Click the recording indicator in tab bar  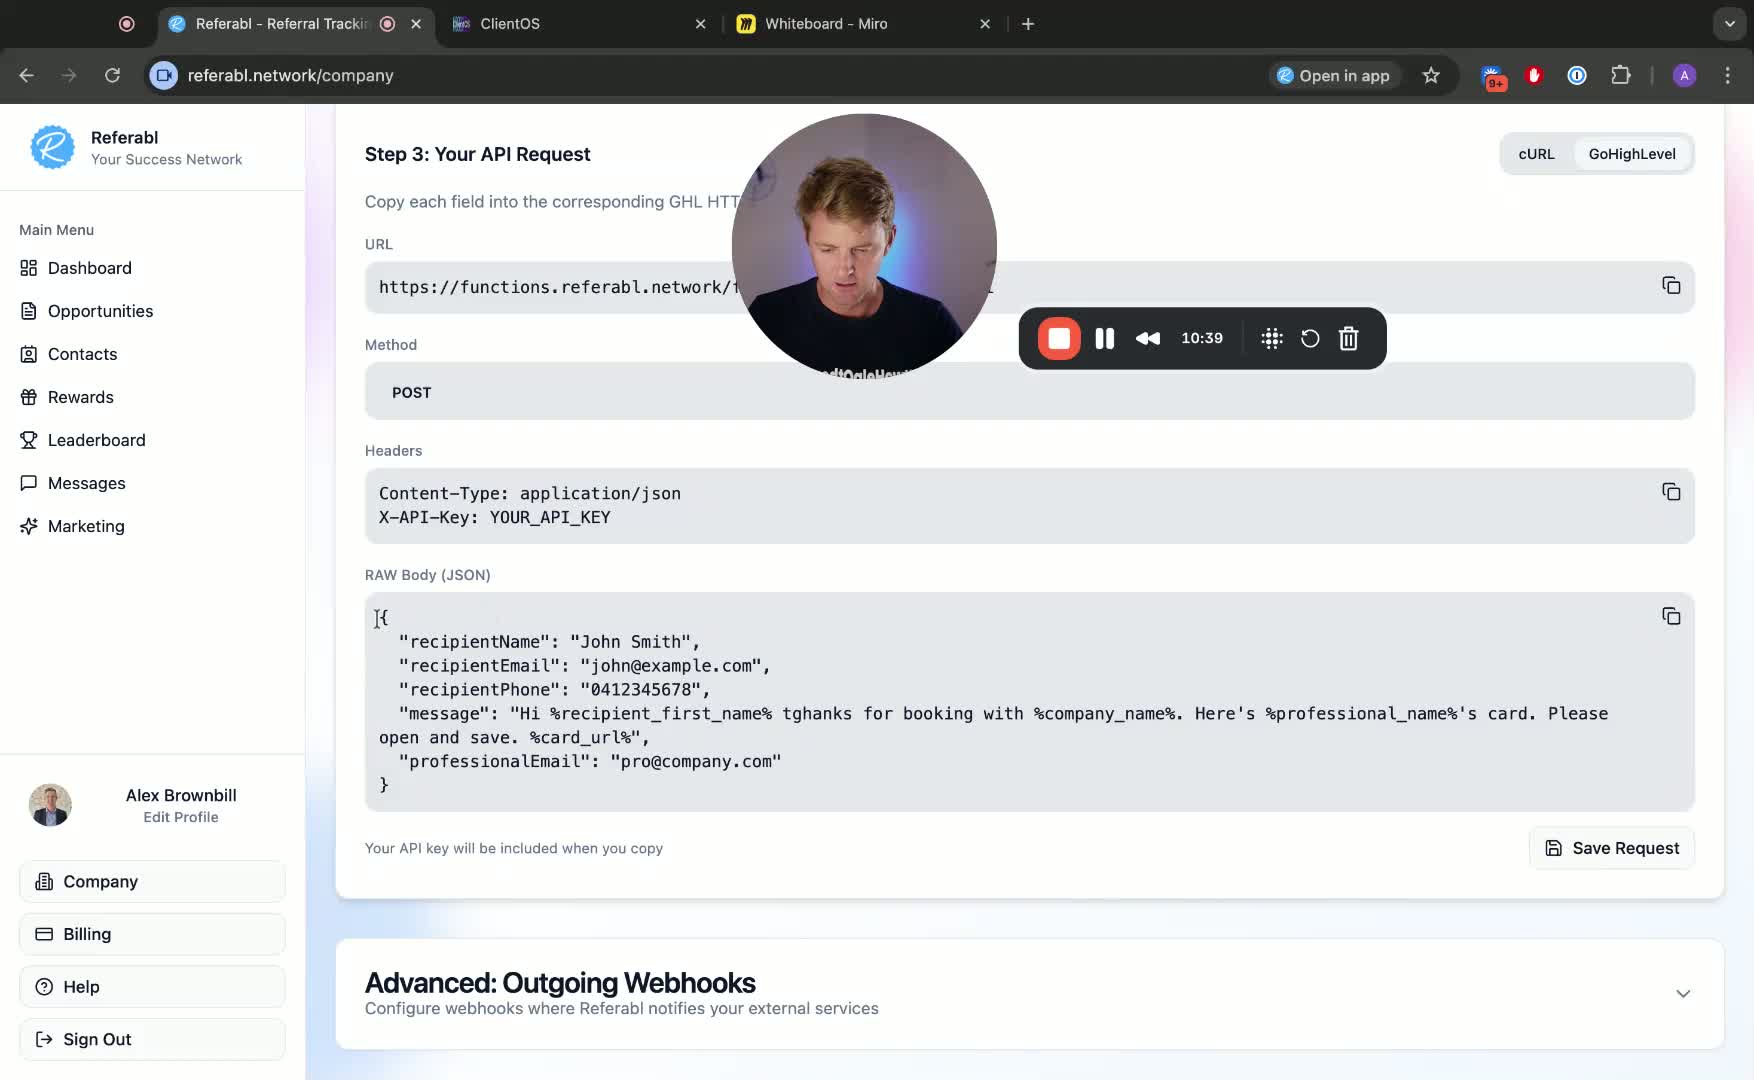pyautogui.click(x=127, y=24)
